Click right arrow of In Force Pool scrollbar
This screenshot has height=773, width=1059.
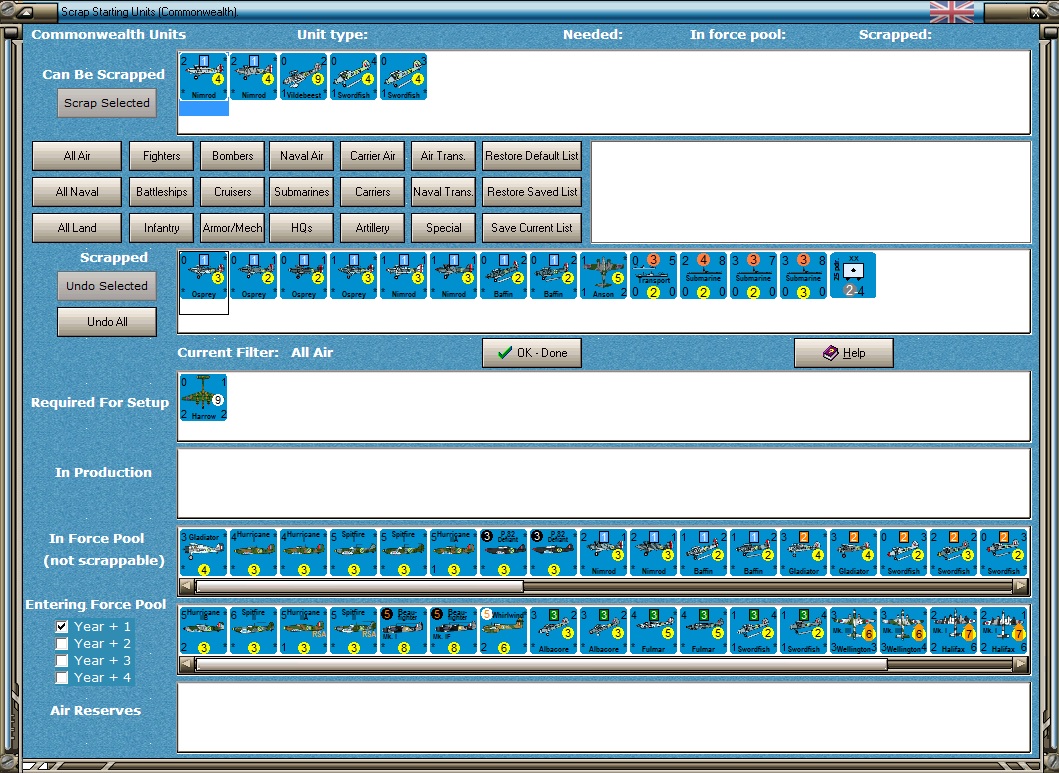tap(1021, 587)
